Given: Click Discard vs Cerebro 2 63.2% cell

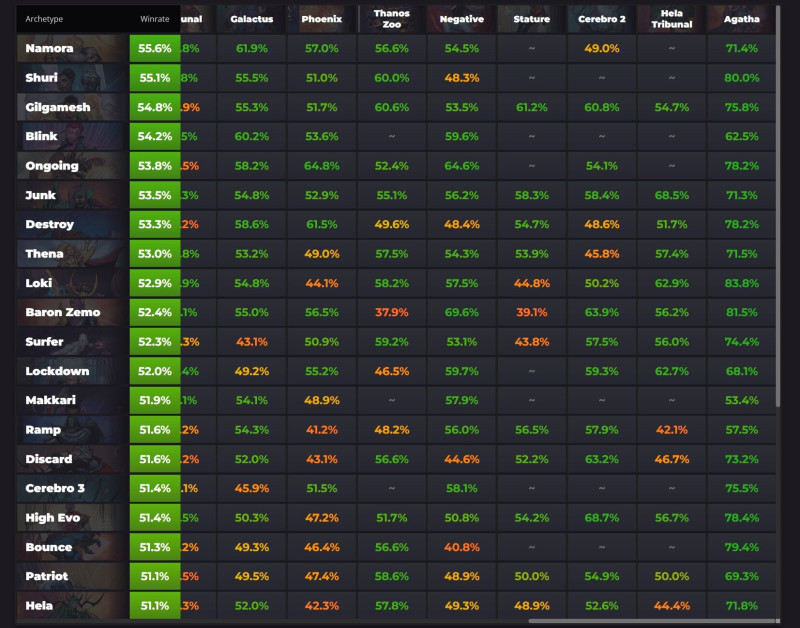Looking at the screenshot, I should point(602,459).
